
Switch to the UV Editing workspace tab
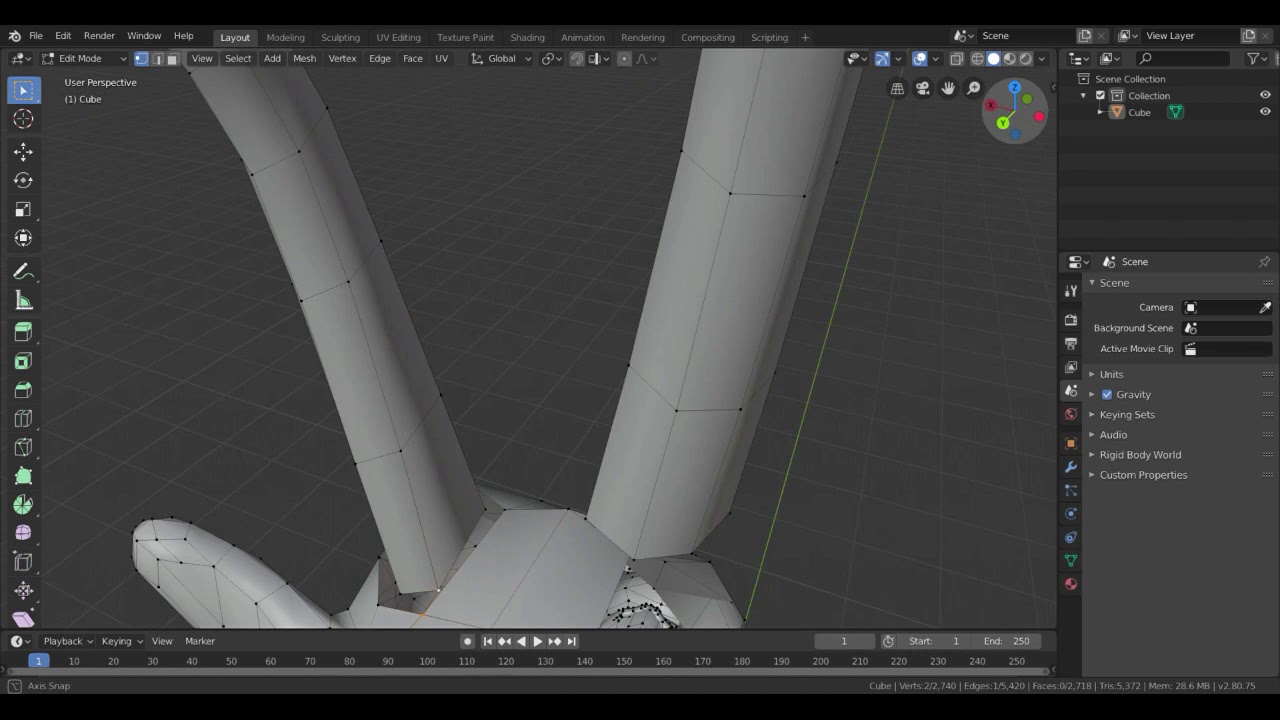pyautogui.click(x=398, y=37)
